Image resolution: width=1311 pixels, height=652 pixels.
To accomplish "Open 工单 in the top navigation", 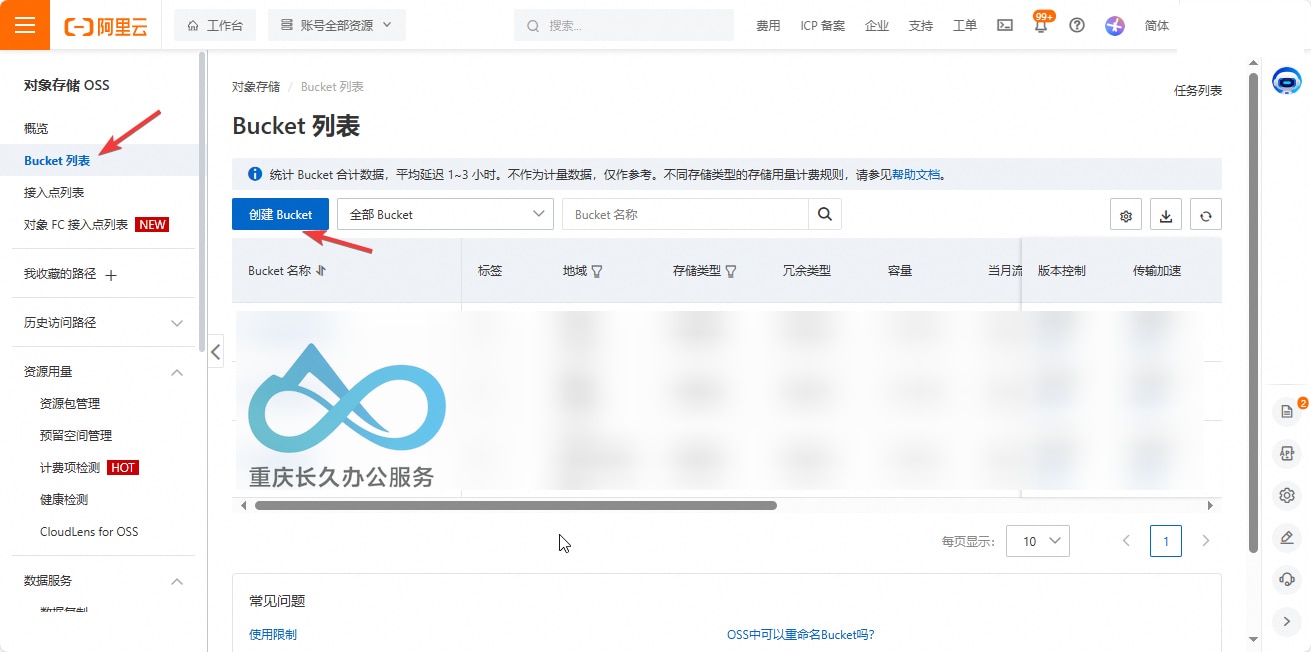I will [x=965, y=26].
